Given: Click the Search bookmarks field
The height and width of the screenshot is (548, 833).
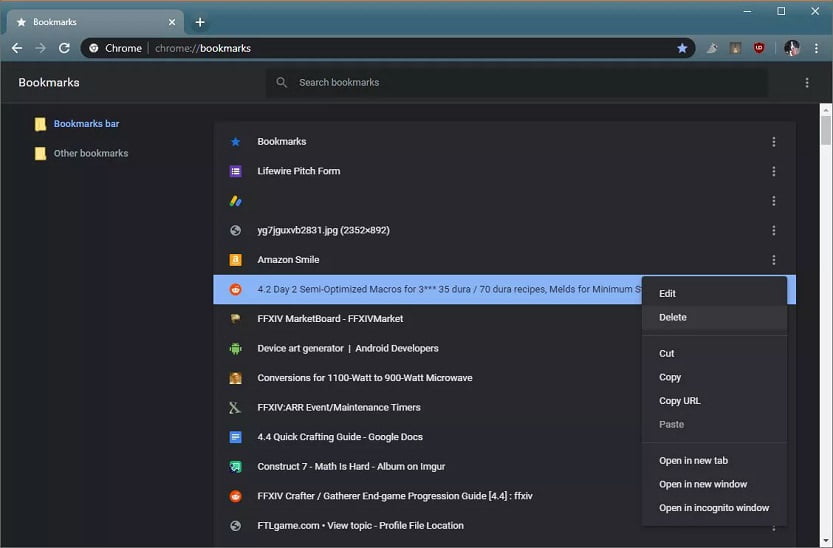Looking at the screenshot, I should (516, 82).
